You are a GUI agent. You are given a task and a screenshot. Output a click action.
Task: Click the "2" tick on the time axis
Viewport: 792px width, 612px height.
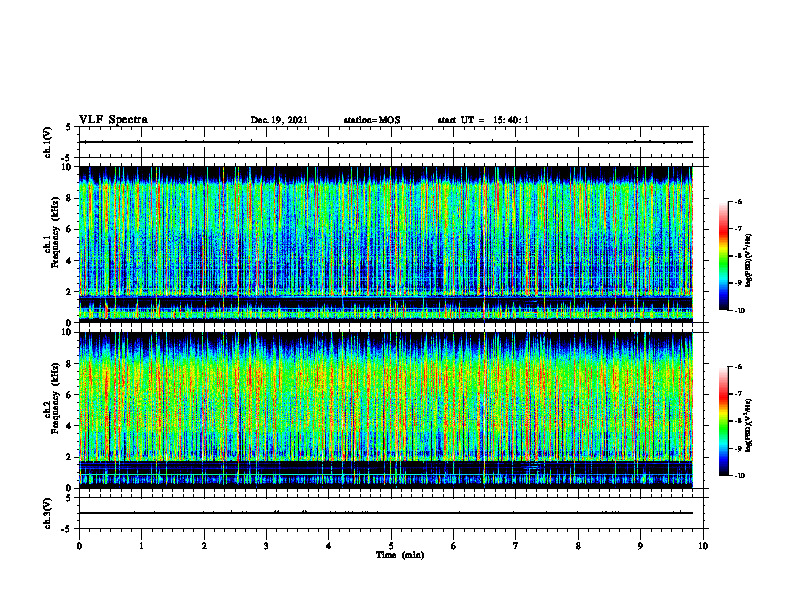click(x=204, y=546)
